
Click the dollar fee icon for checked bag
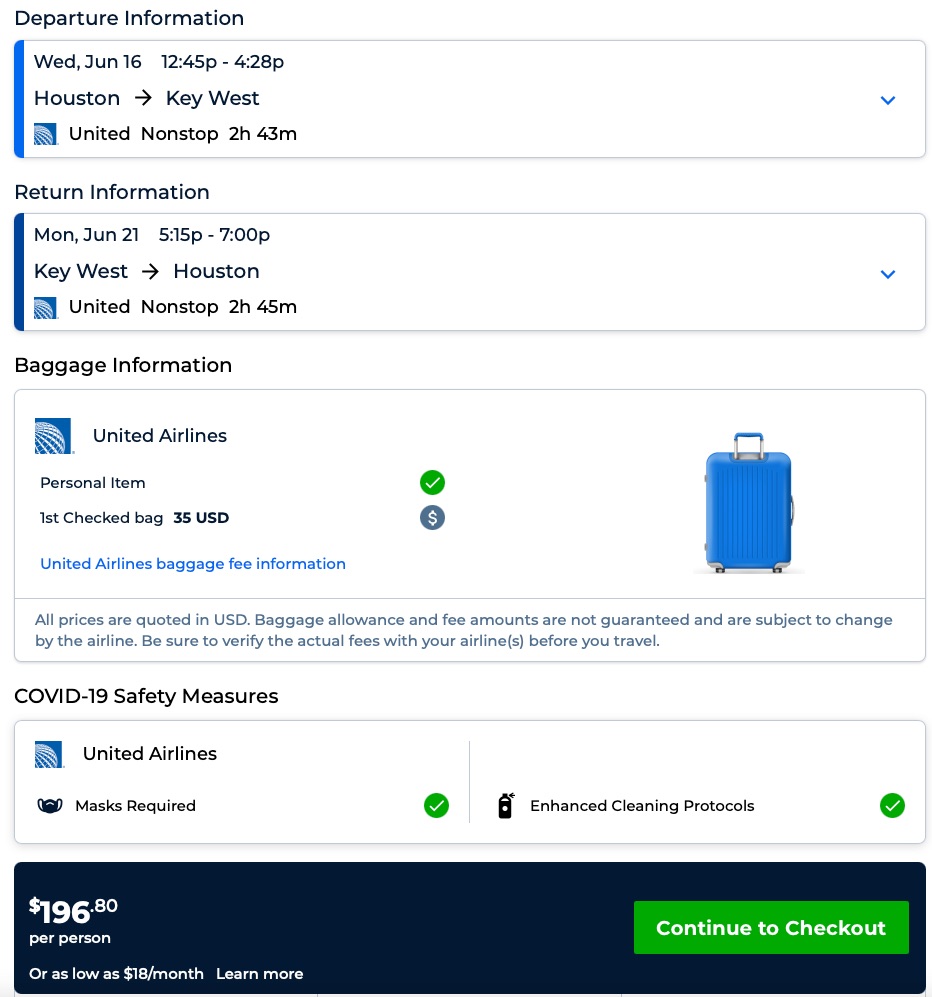pyautogui.click(x=432, y=518)
